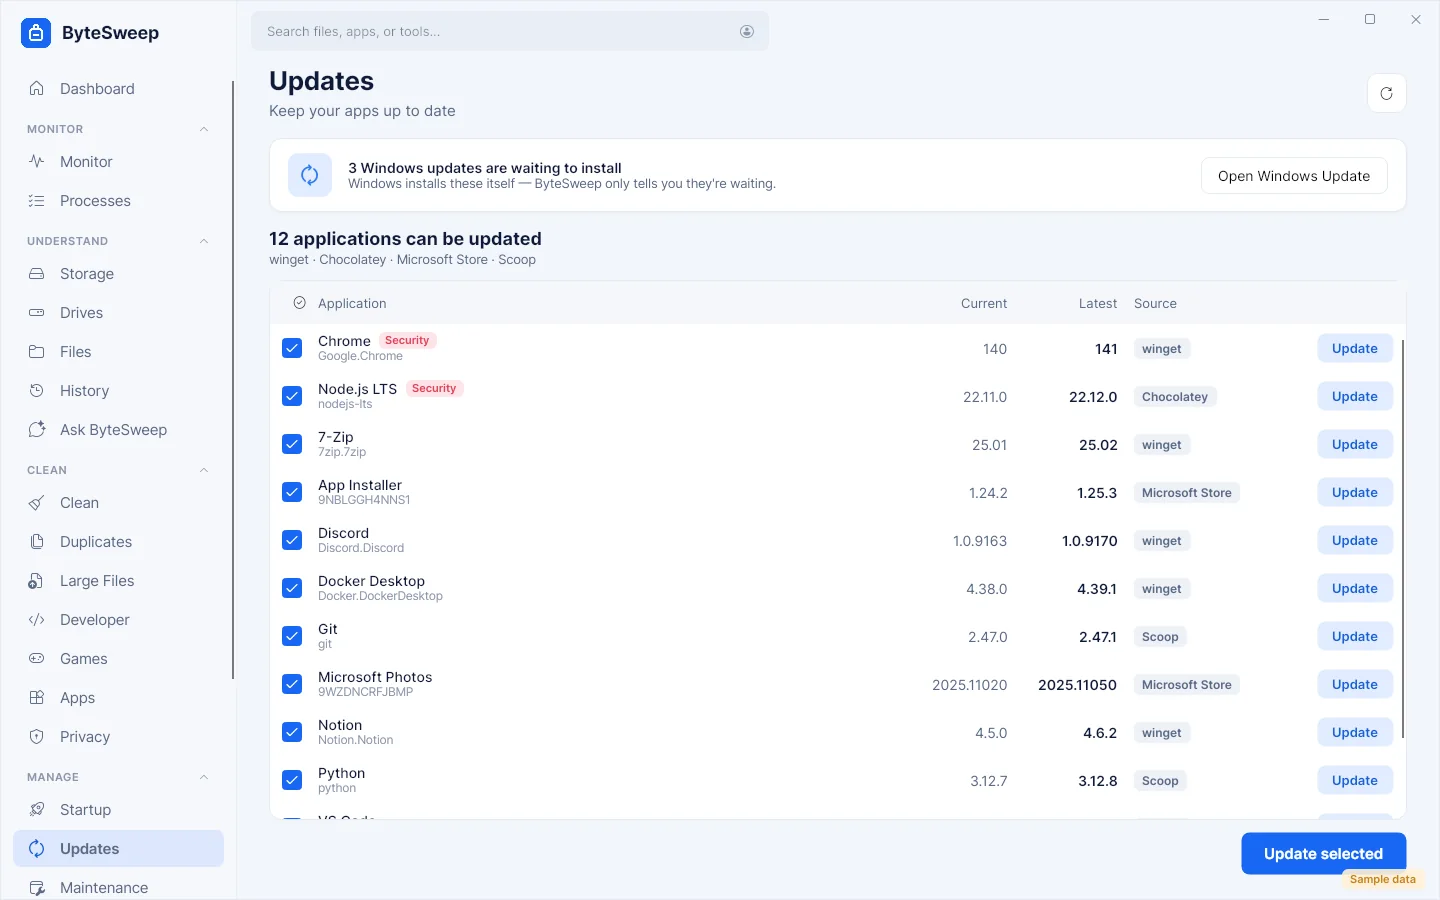Go to the Startup page
This screenshot has height=900, width=1440.
(118, 809)
